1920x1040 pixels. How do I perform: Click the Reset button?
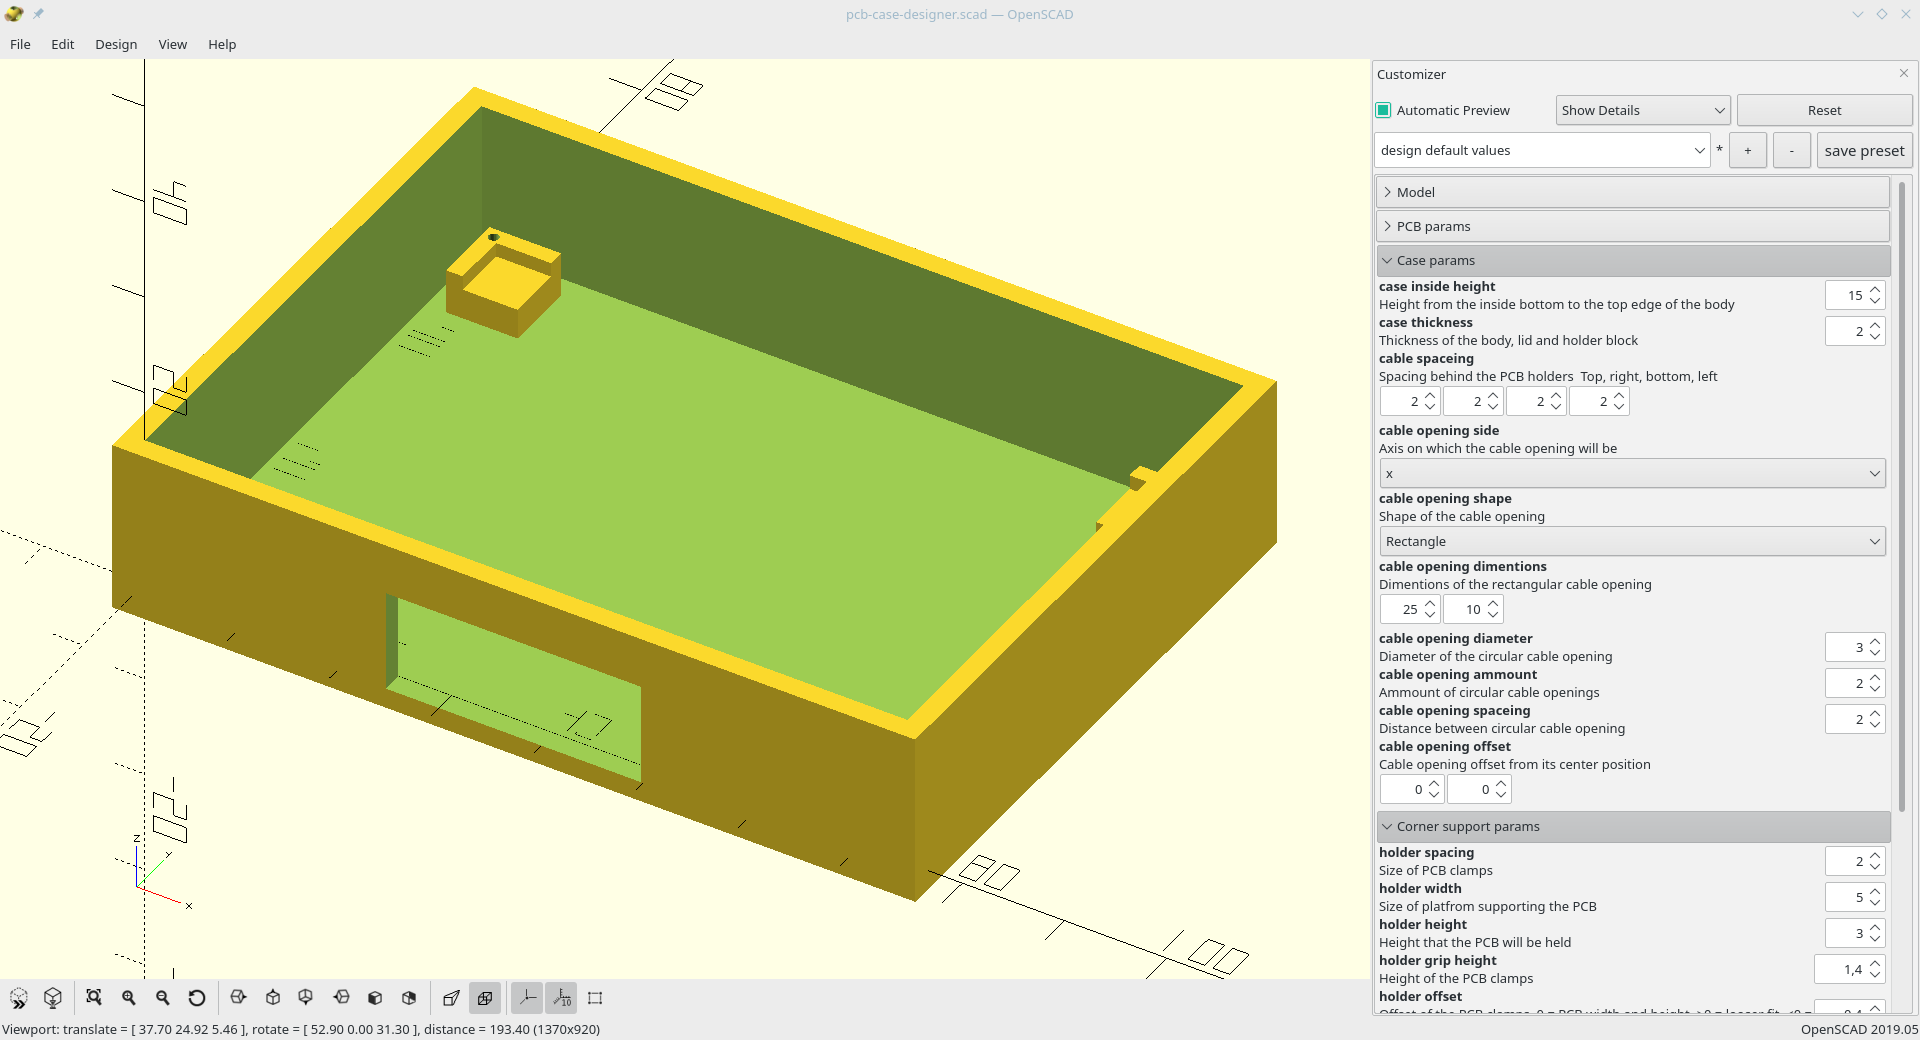[x=1824, y=110]
